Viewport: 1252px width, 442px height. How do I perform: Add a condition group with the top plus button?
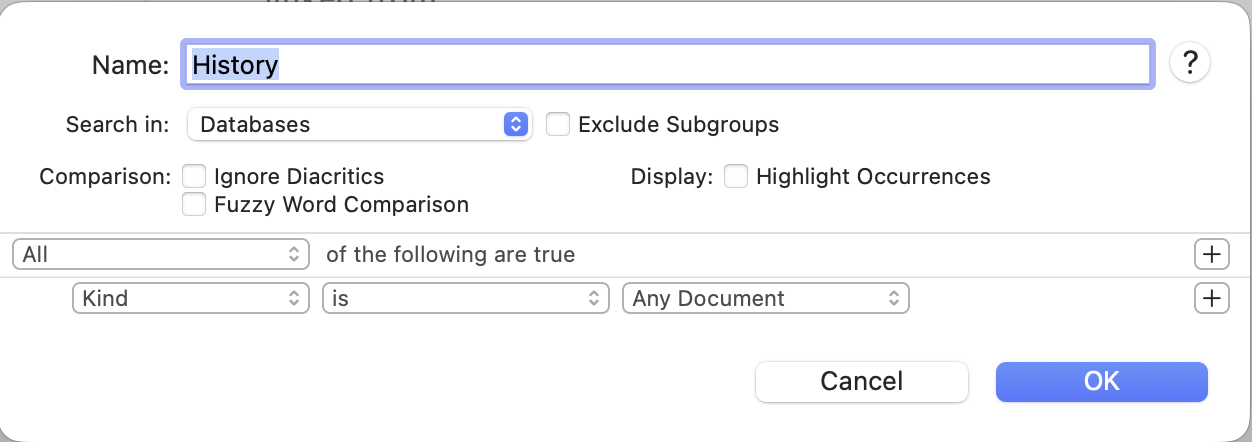[x=1212, y=254]
